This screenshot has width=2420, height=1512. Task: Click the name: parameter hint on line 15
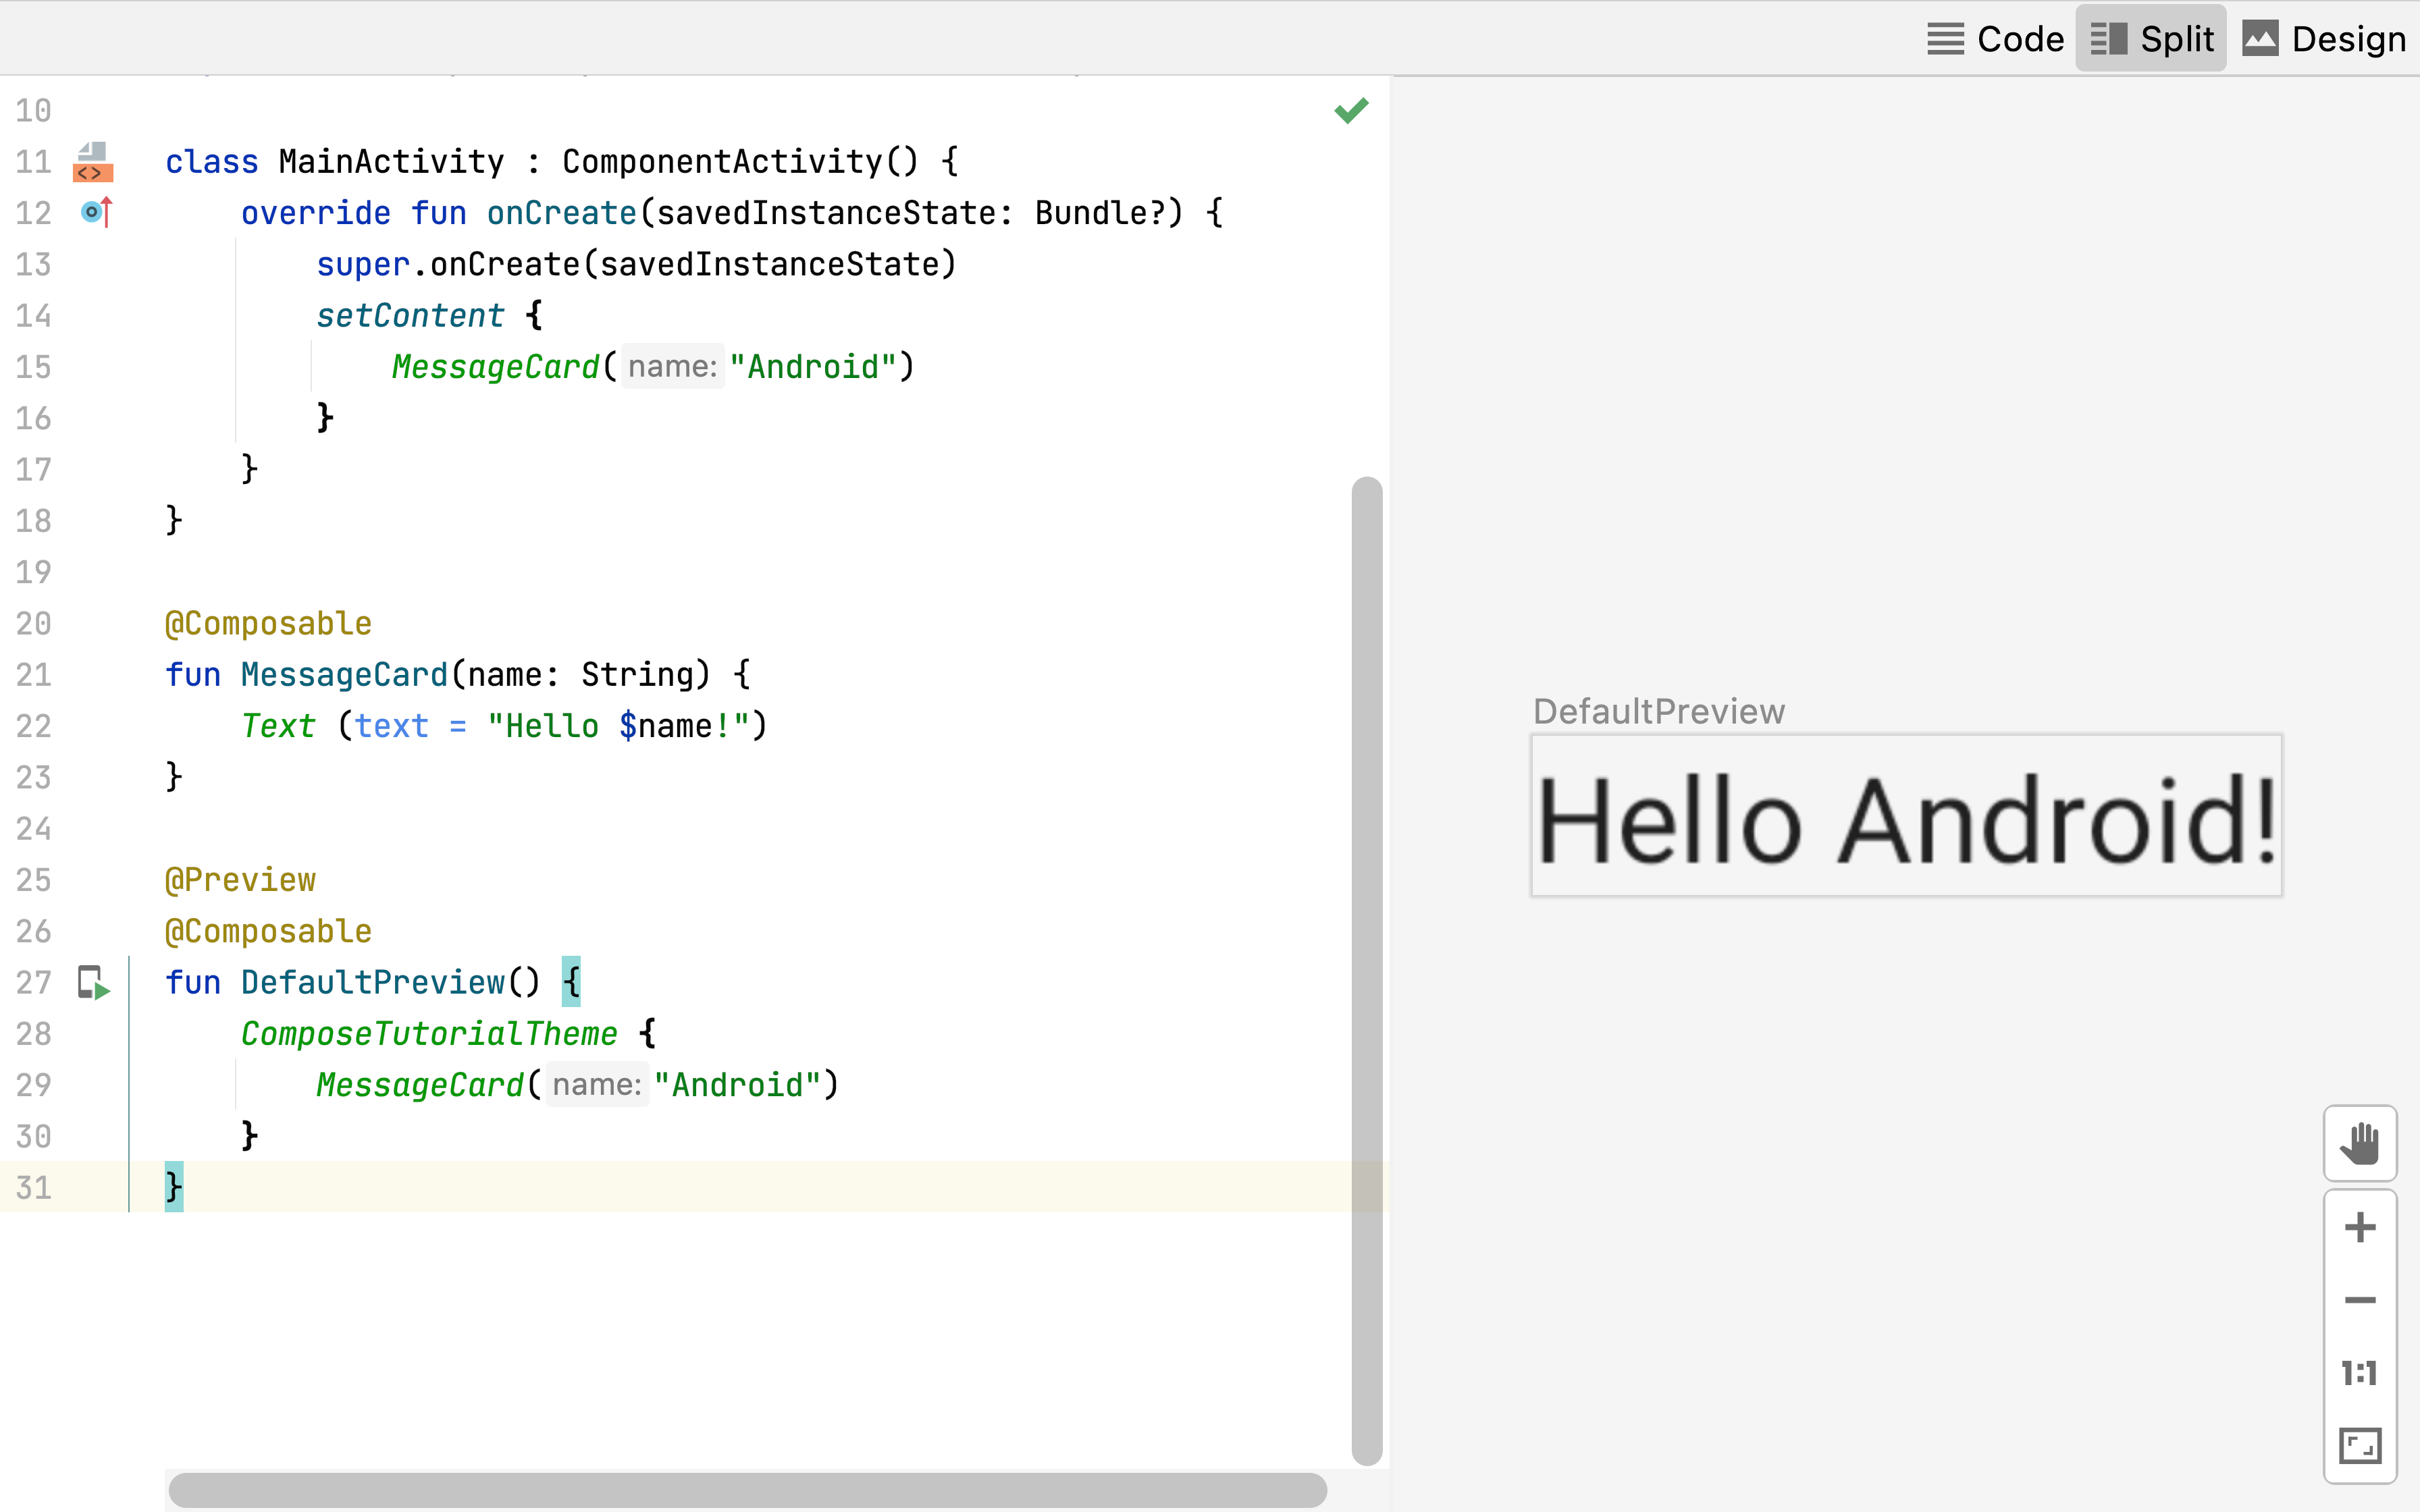coord(672,367)
